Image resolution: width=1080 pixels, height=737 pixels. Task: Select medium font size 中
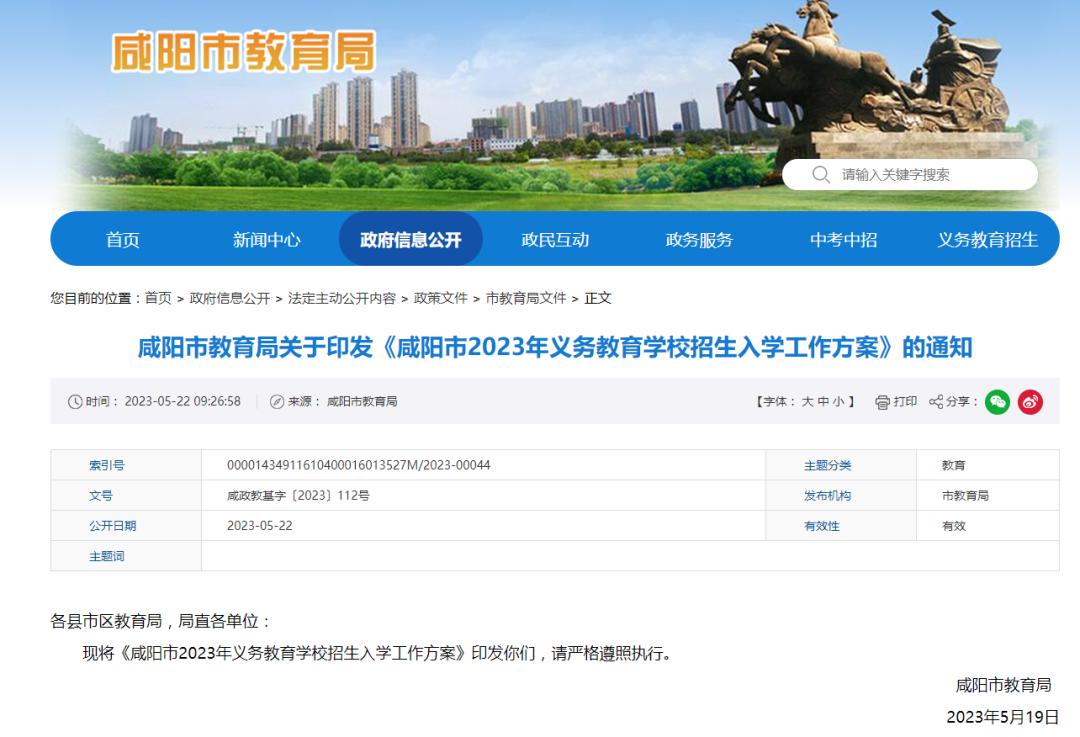coord(823,401)
